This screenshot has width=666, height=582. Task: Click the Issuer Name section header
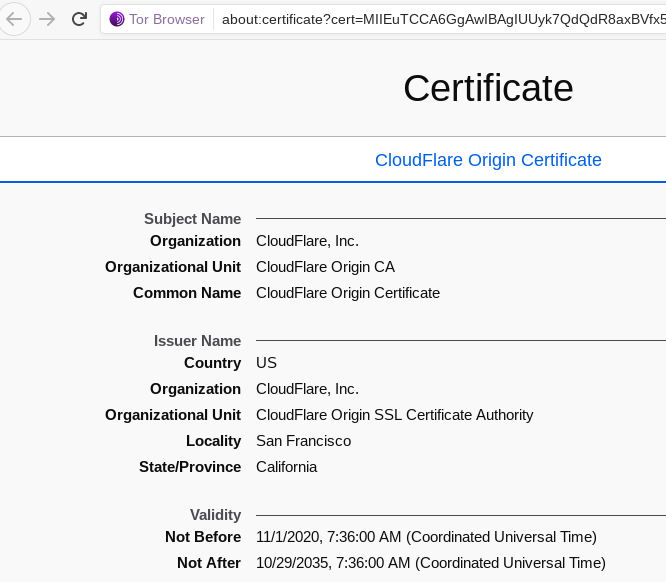pyautogui.click(x=197, y=341)
